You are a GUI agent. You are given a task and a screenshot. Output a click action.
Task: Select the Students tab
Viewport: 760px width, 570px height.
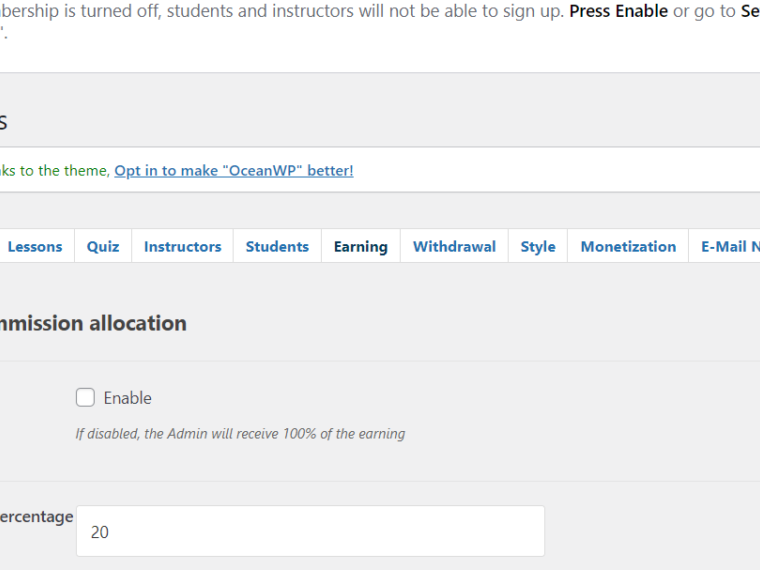(277, 246)
